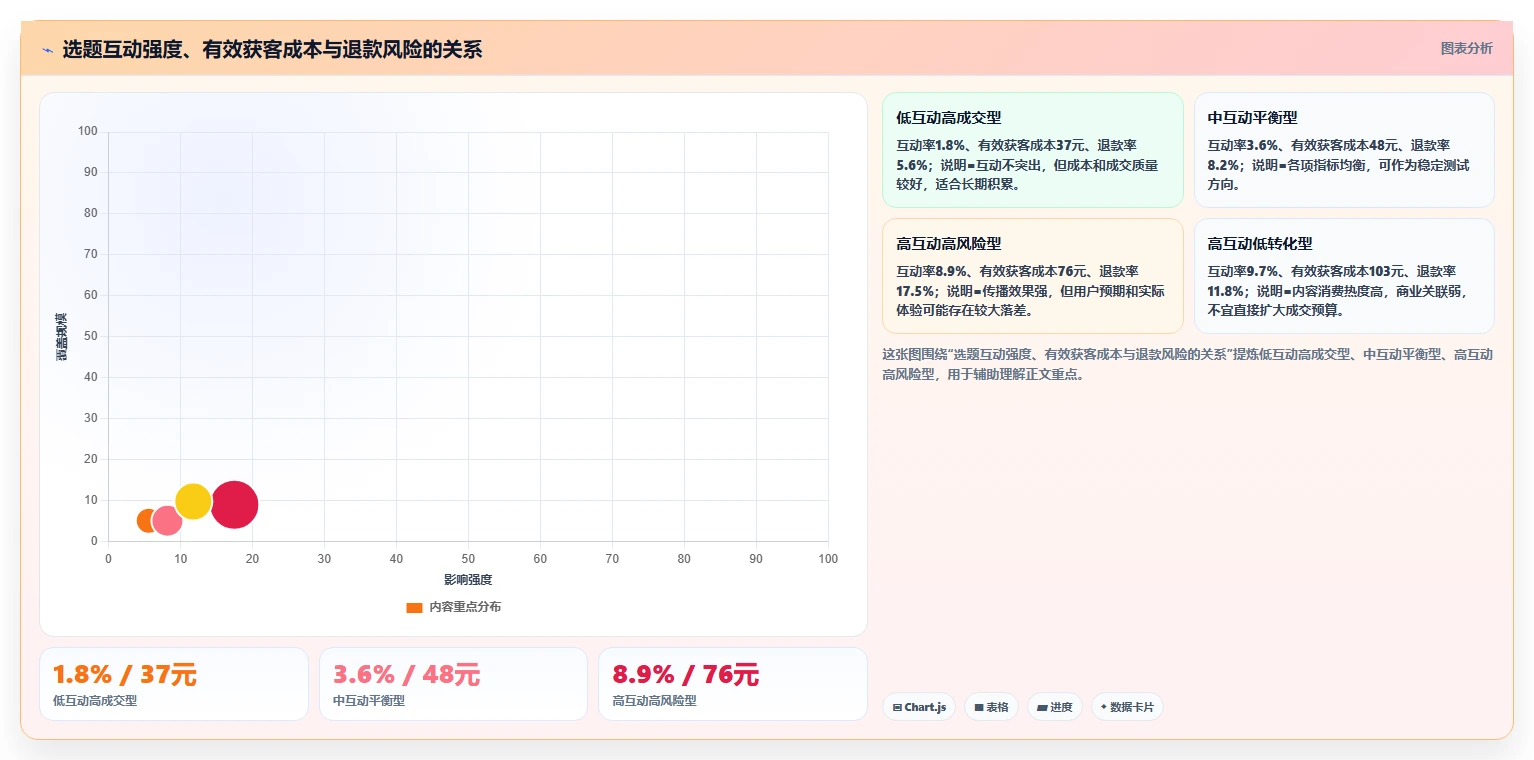
Task: Click 中互动平衡型 caption under 3.6% / 48元
Action: [x=369, y=701]
